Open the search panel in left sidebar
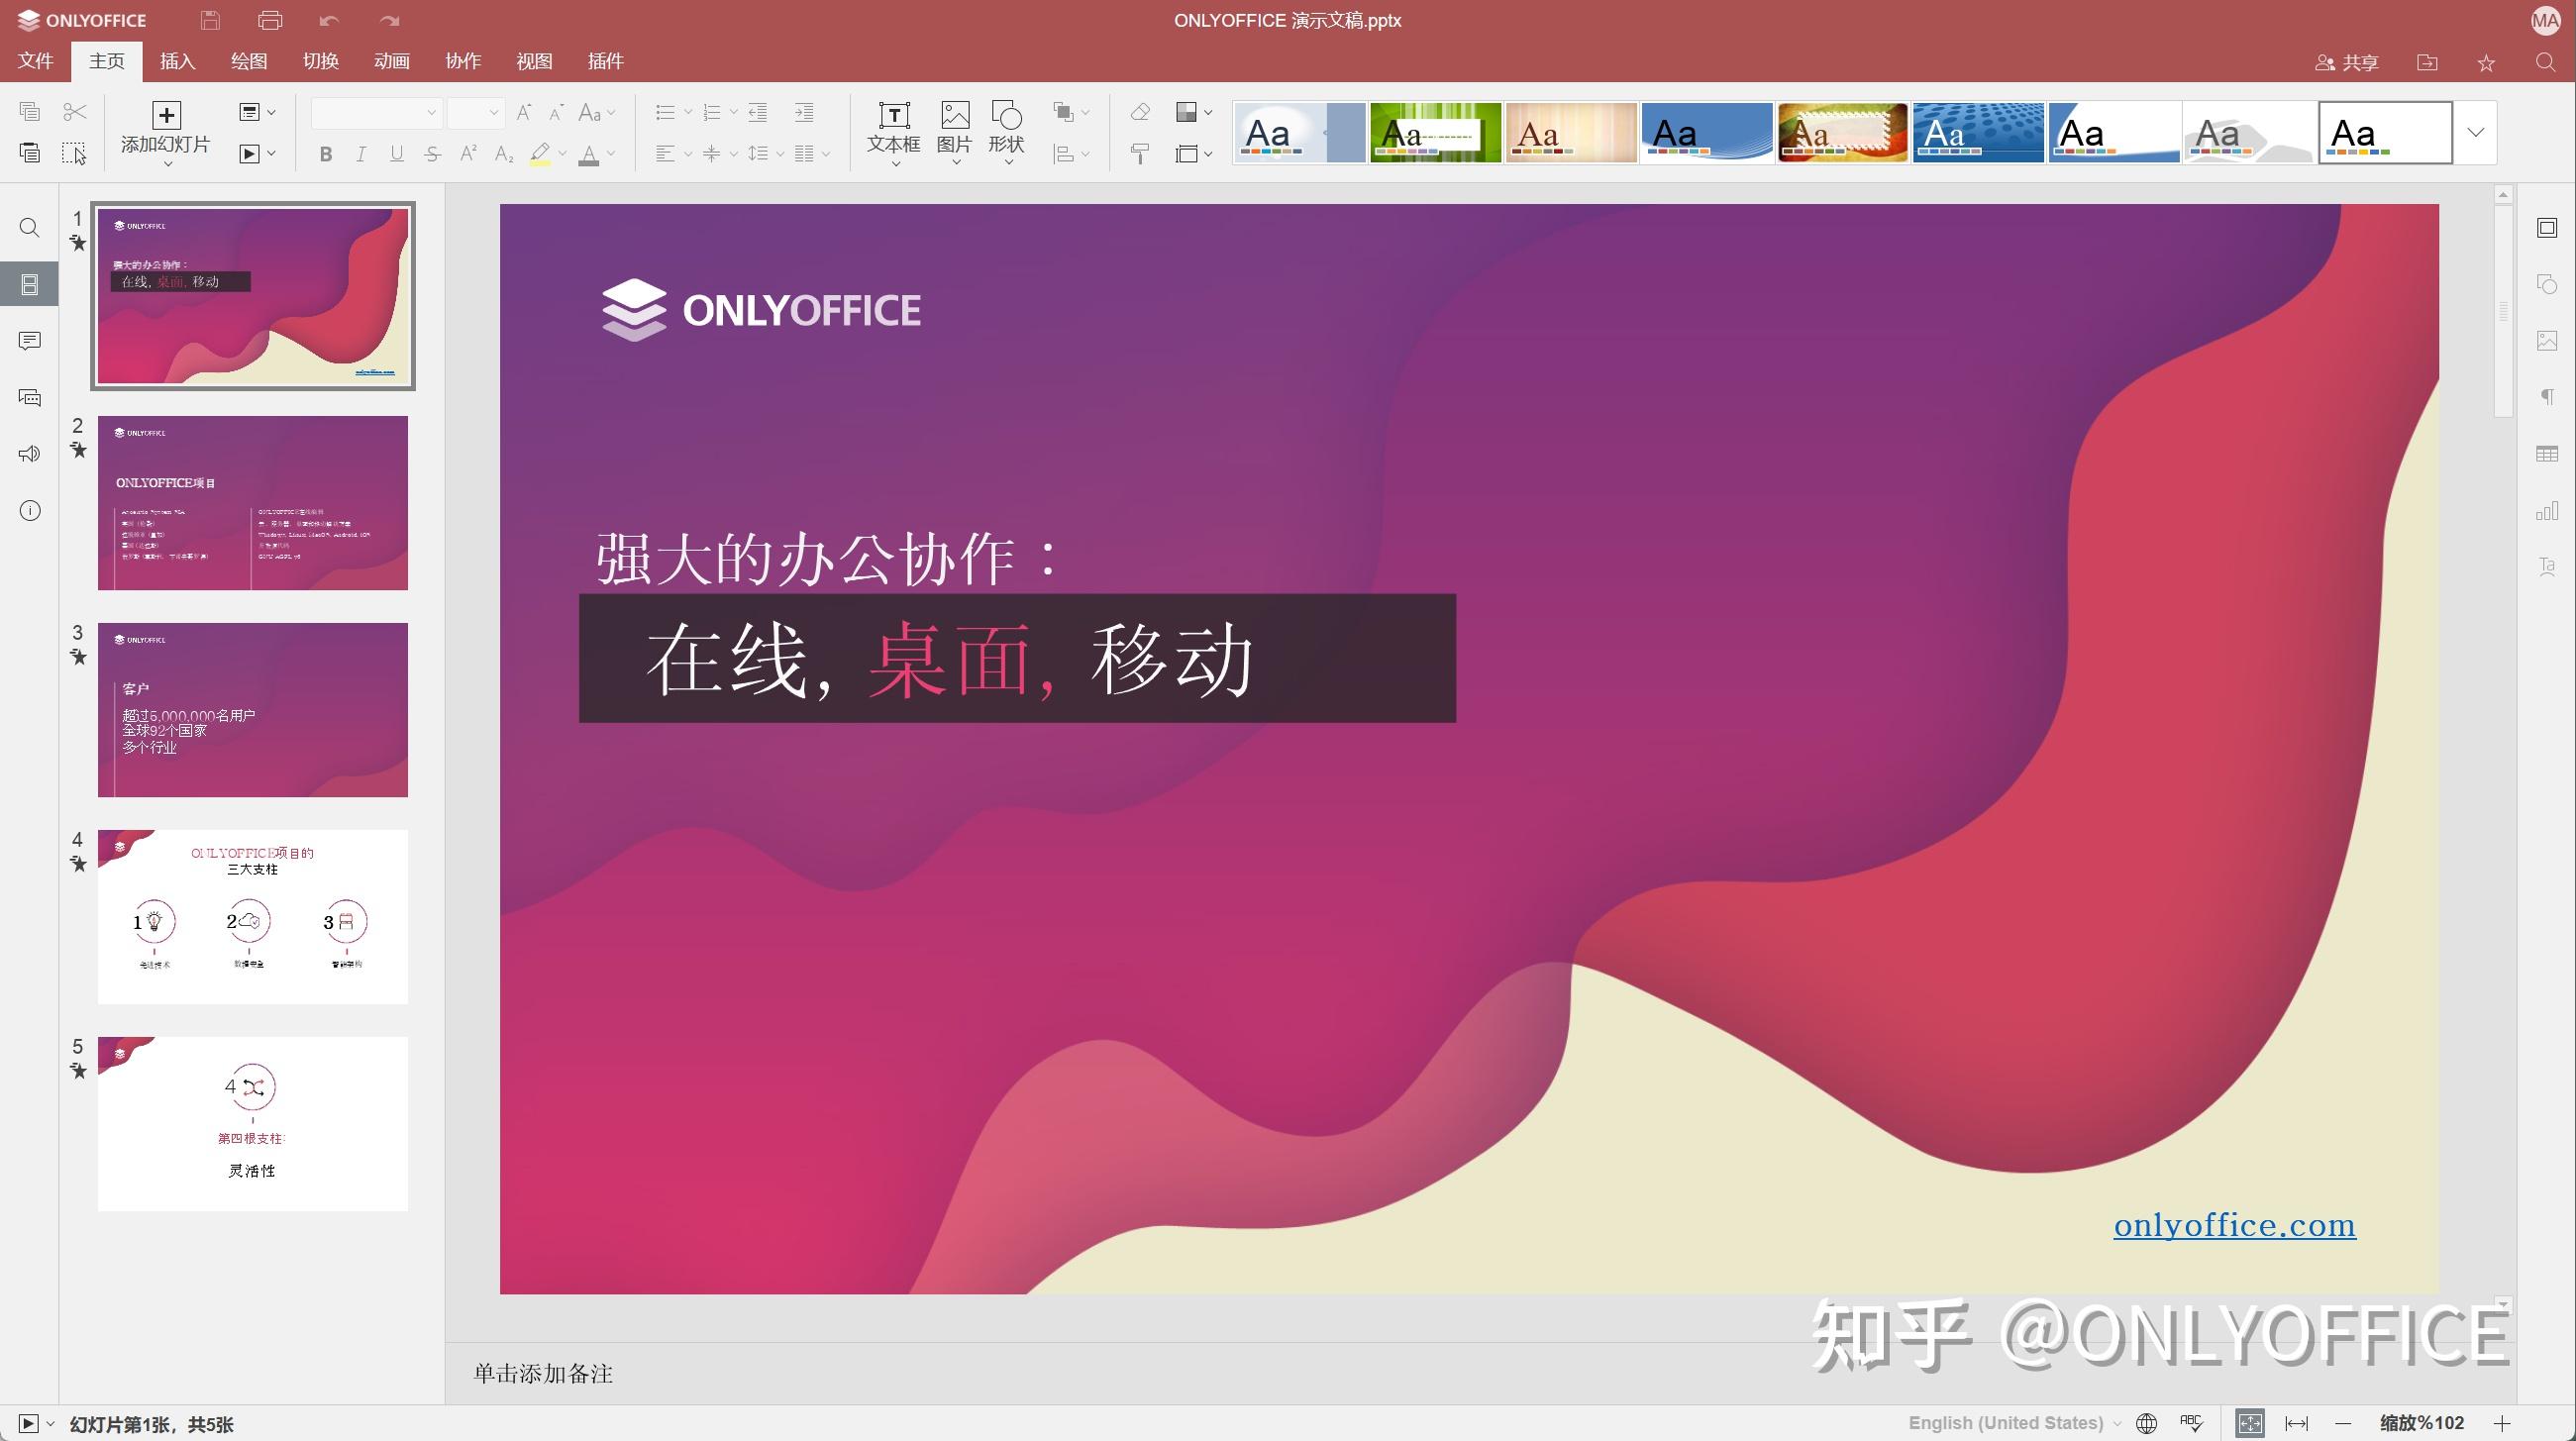 (30, 228)
